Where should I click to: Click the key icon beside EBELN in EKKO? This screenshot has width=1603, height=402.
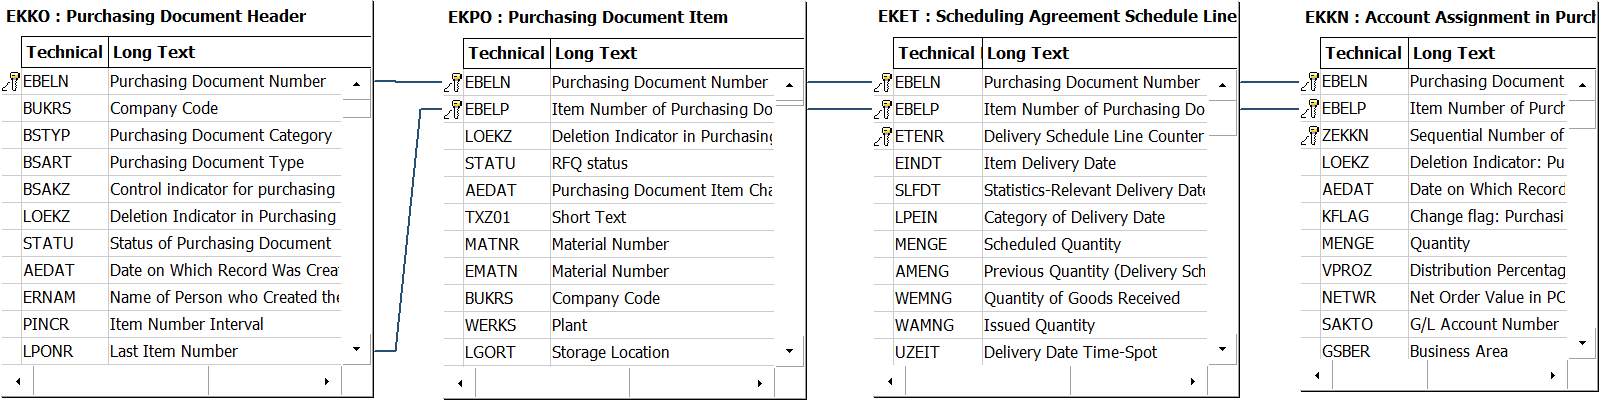click(x=12, y=82)
